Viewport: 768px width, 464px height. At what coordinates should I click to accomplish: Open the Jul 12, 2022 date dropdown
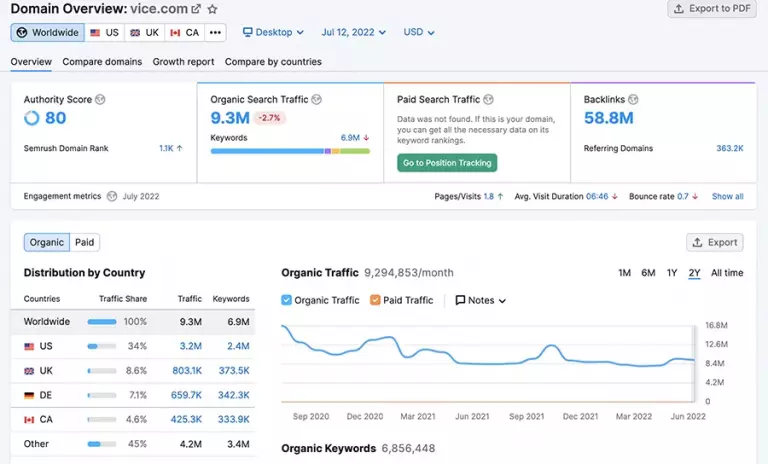(x=353, y=32)
